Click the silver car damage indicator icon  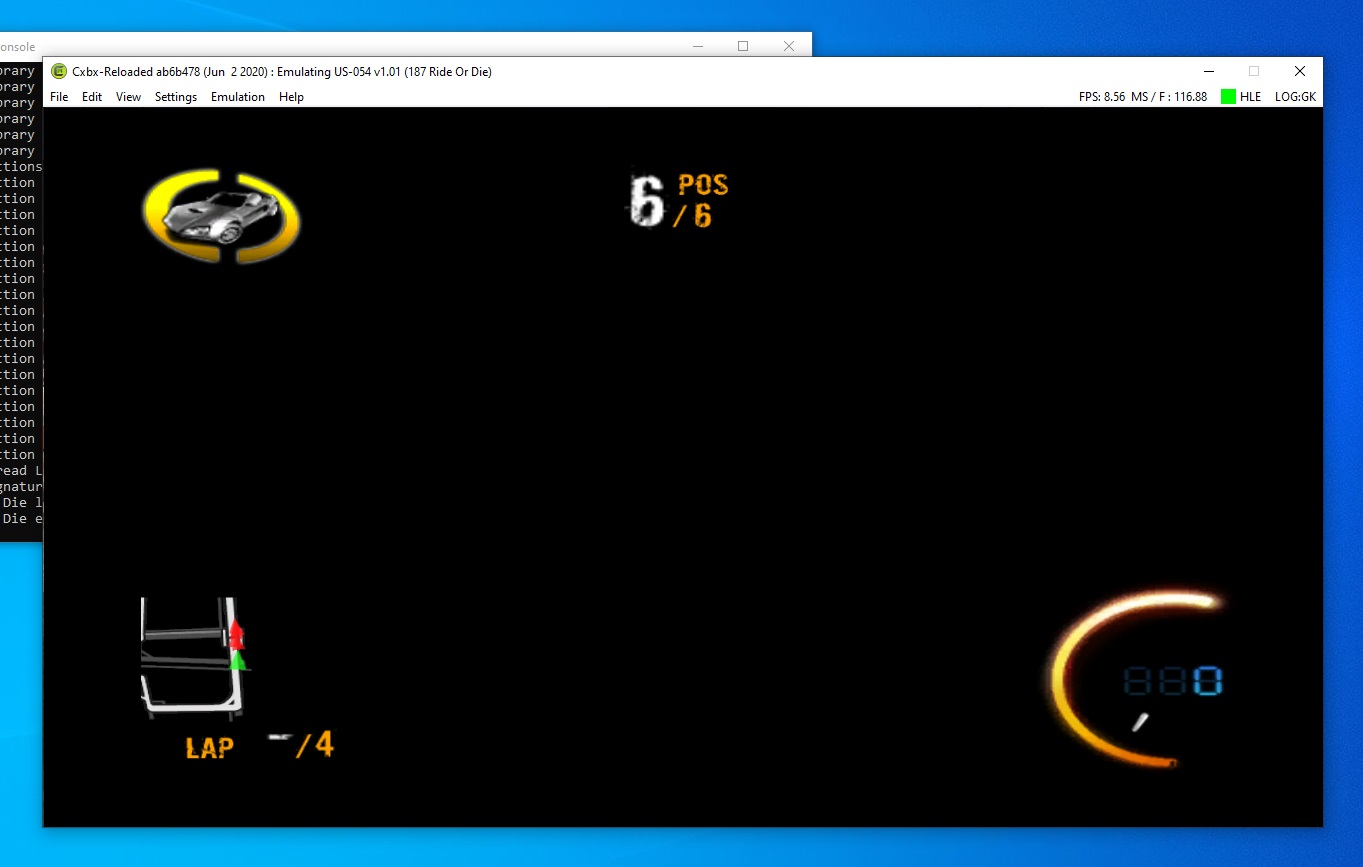(x=221, y=216)
